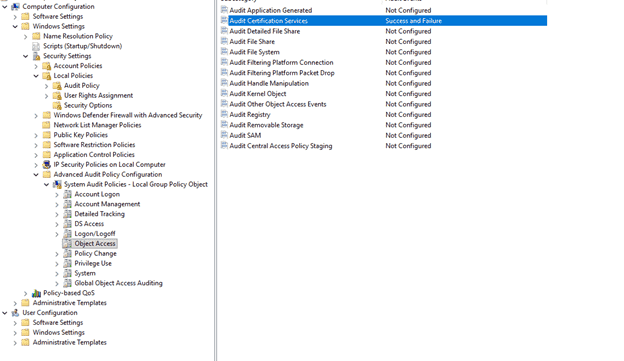Click the Audit File System policy icon

pyautogui.click(x=224, y=52)
